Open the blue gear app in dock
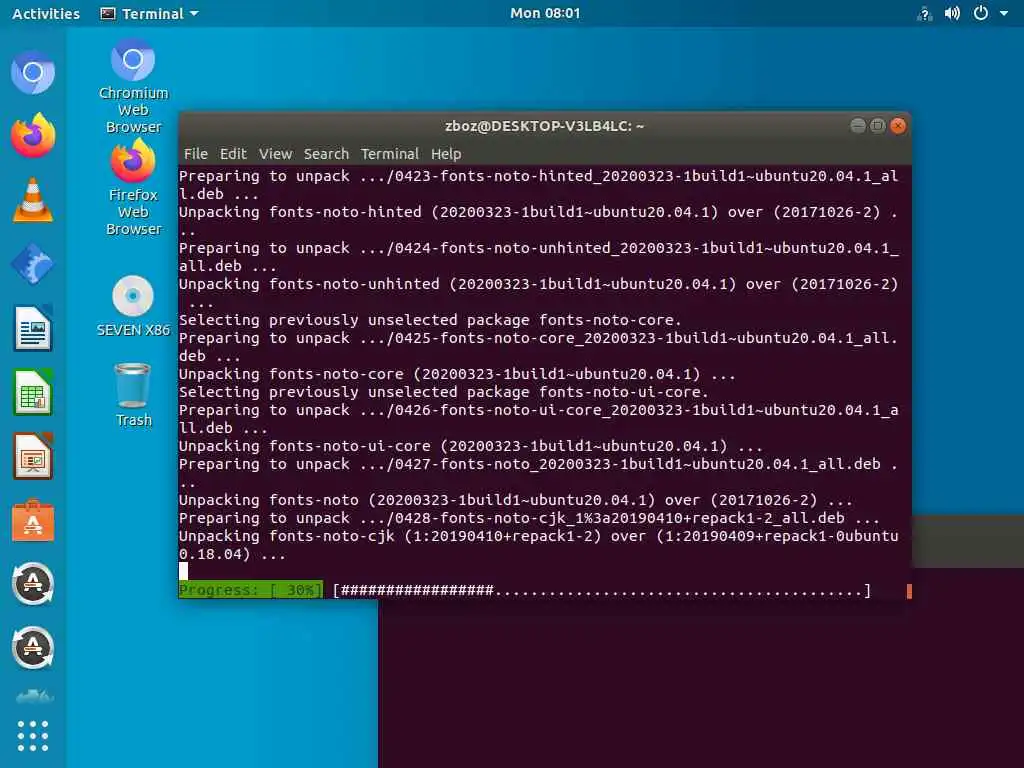This screenshot has width=1024, height=768. [x=33, y=264]
